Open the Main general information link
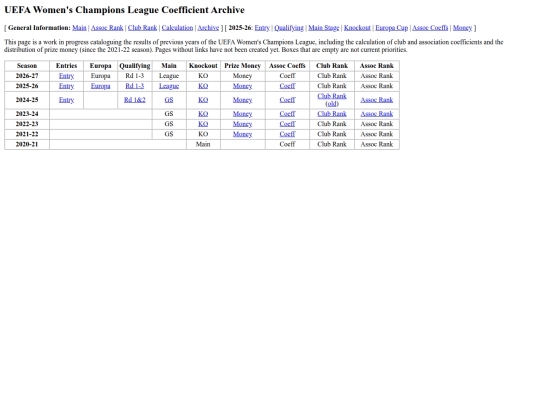The width and height of the screenshot is (540, 405). click(79, 28)
